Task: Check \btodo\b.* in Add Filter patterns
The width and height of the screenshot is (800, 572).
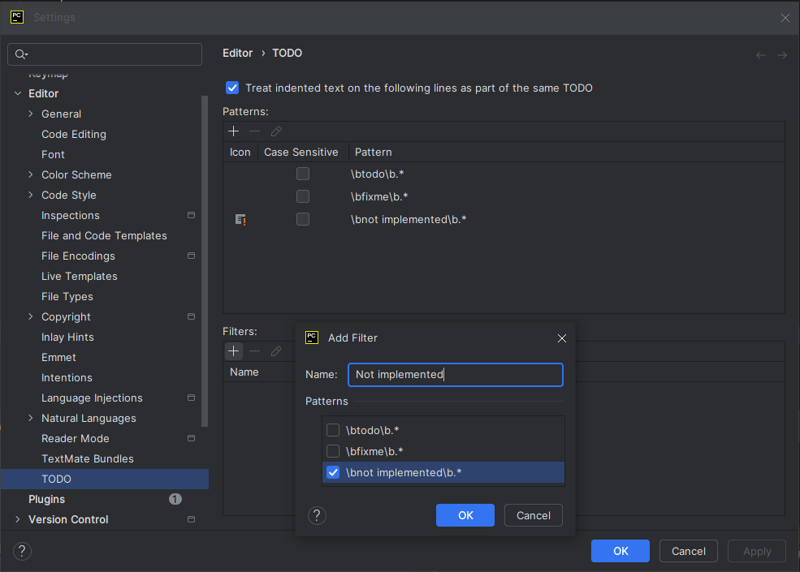Action: [x=333, y=430]
